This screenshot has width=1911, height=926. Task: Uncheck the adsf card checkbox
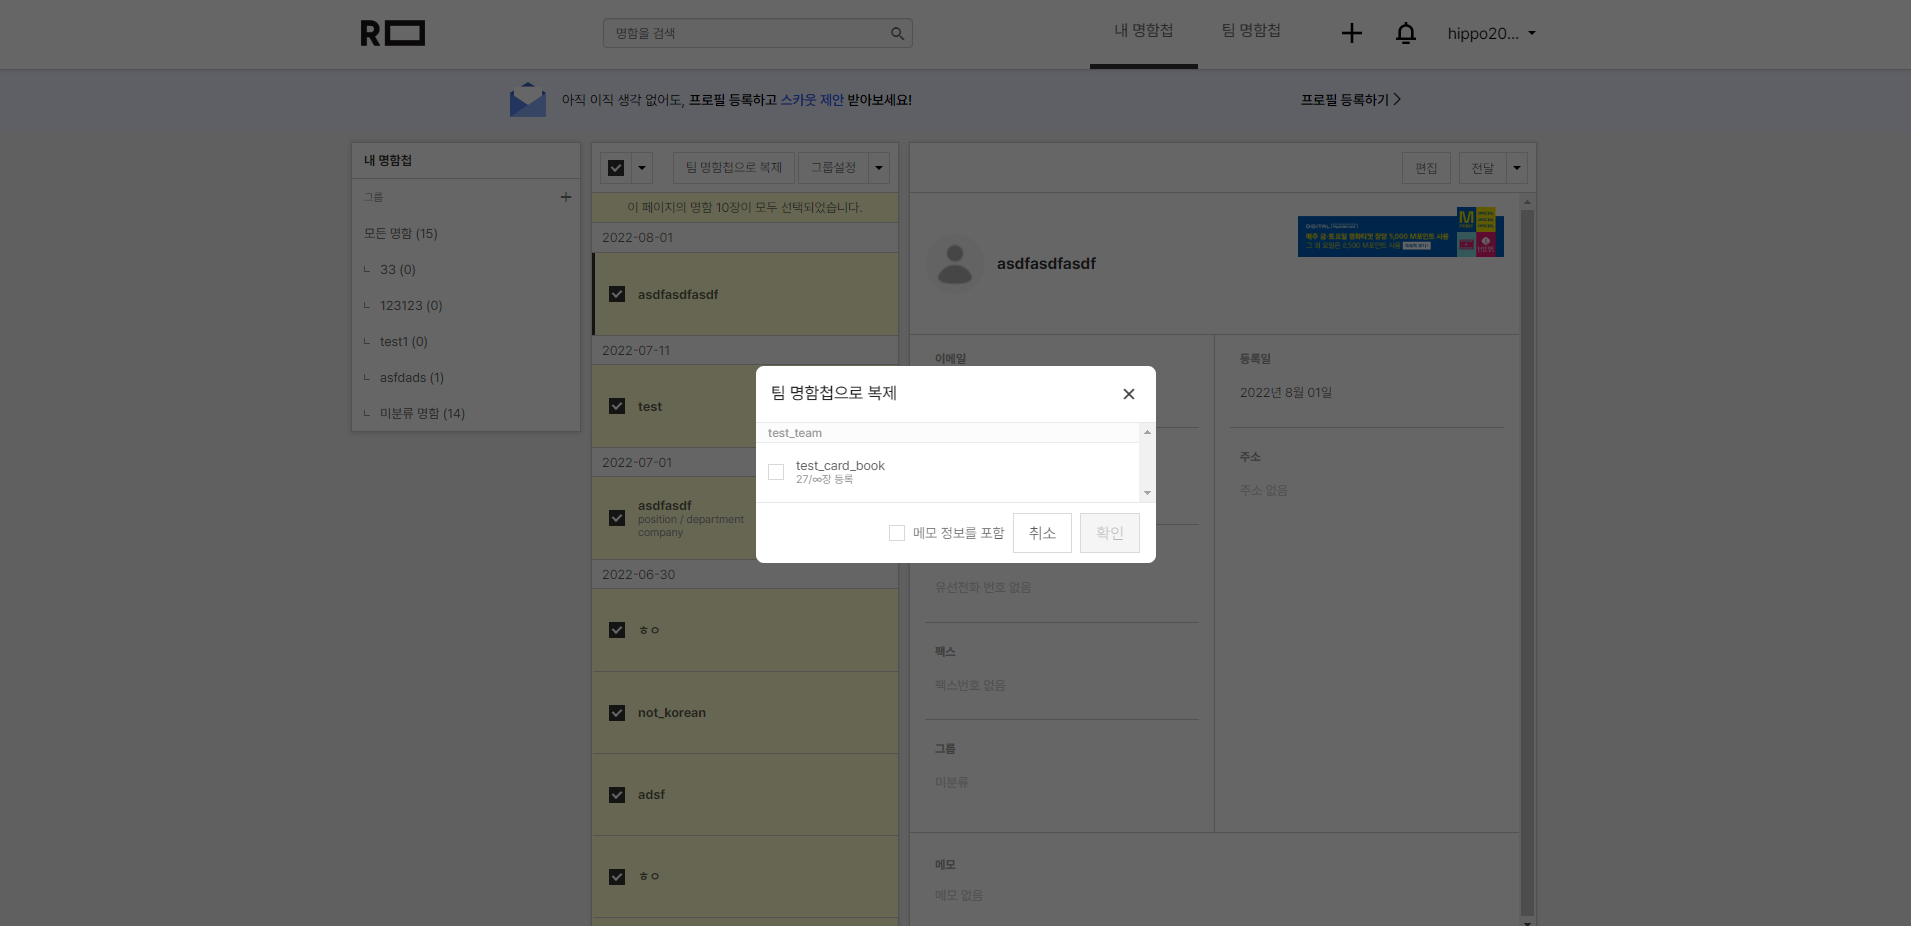pos(617,795)
